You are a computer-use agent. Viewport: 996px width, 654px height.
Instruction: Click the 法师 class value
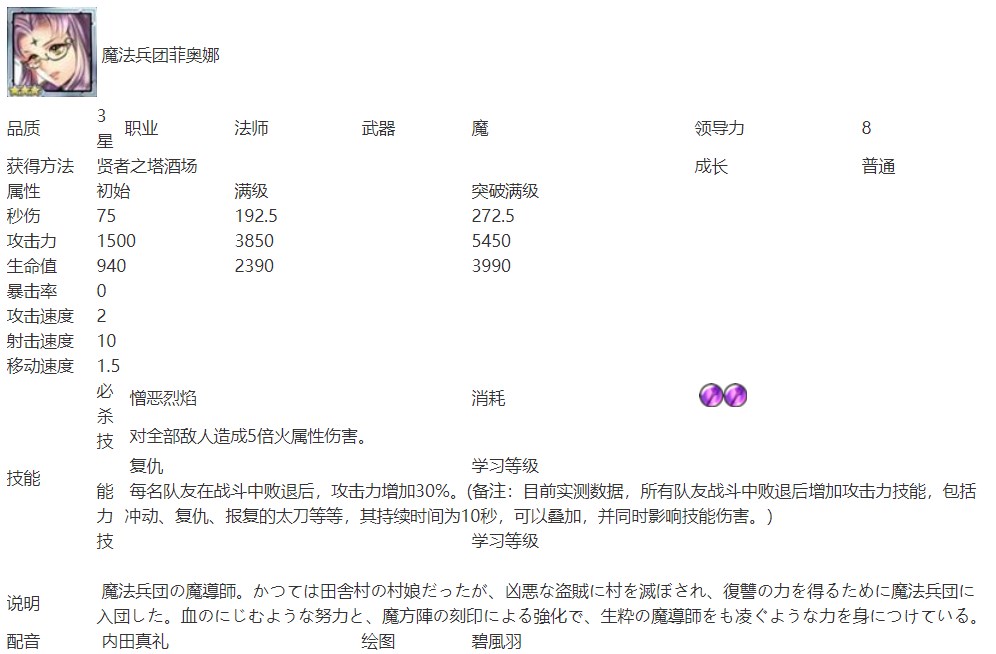[252, 128]
